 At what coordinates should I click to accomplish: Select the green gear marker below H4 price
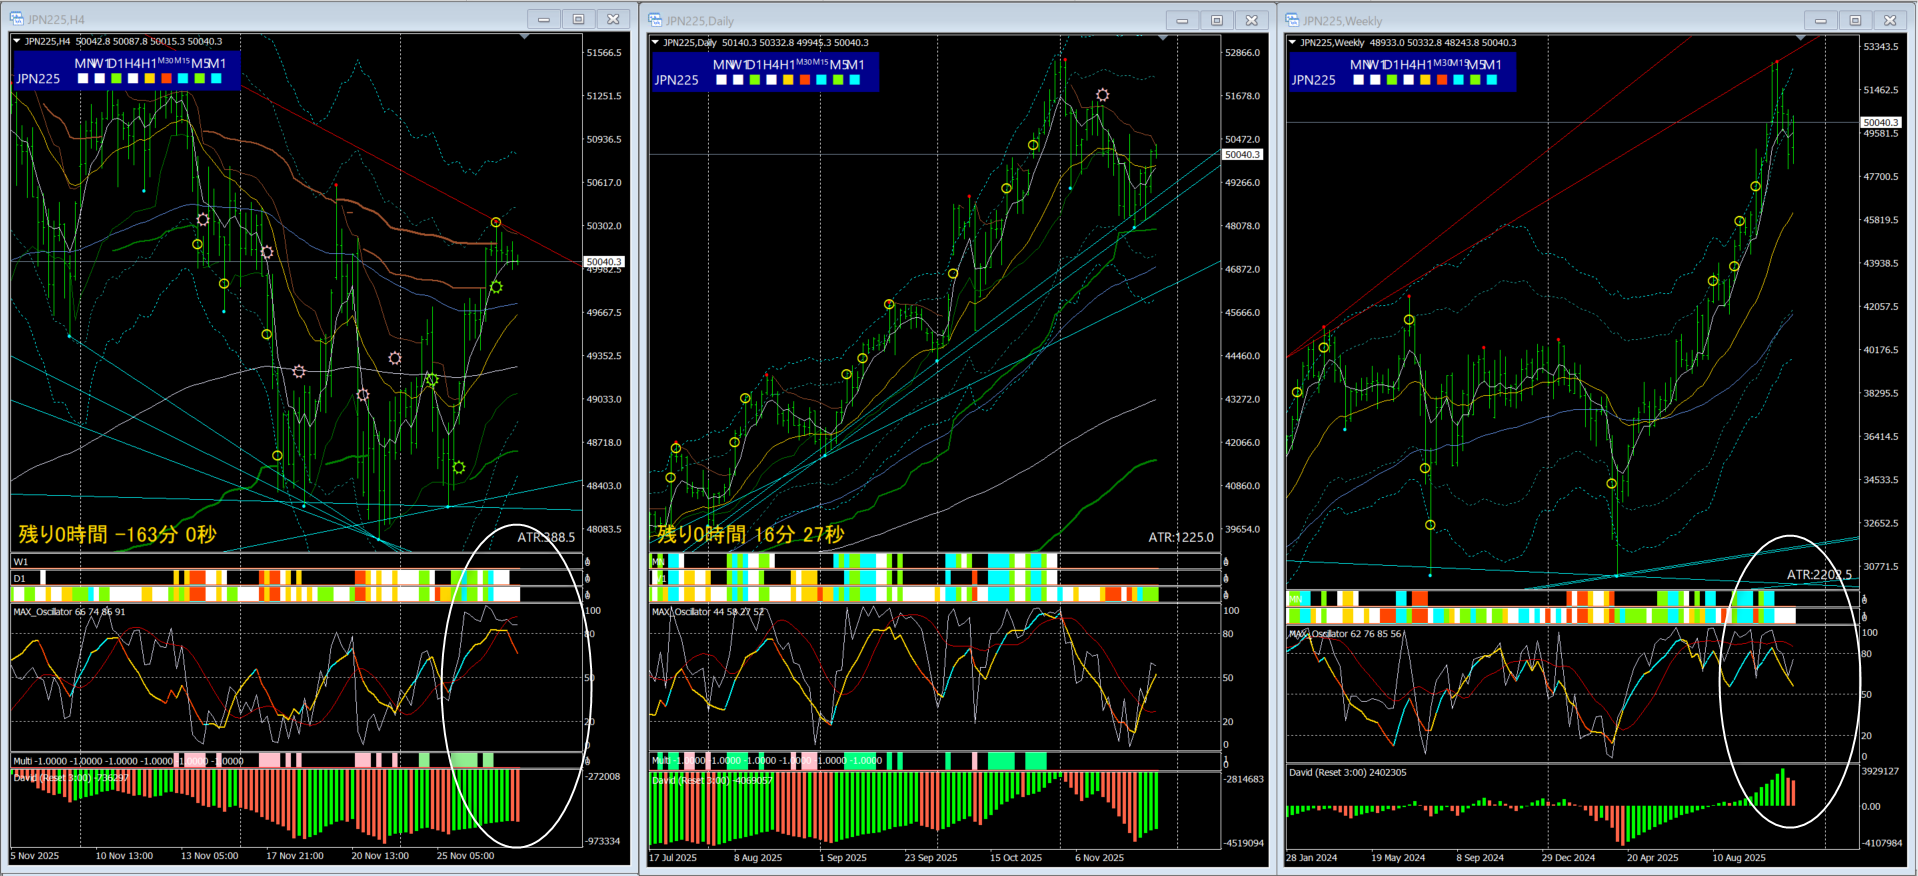point(496,287)
